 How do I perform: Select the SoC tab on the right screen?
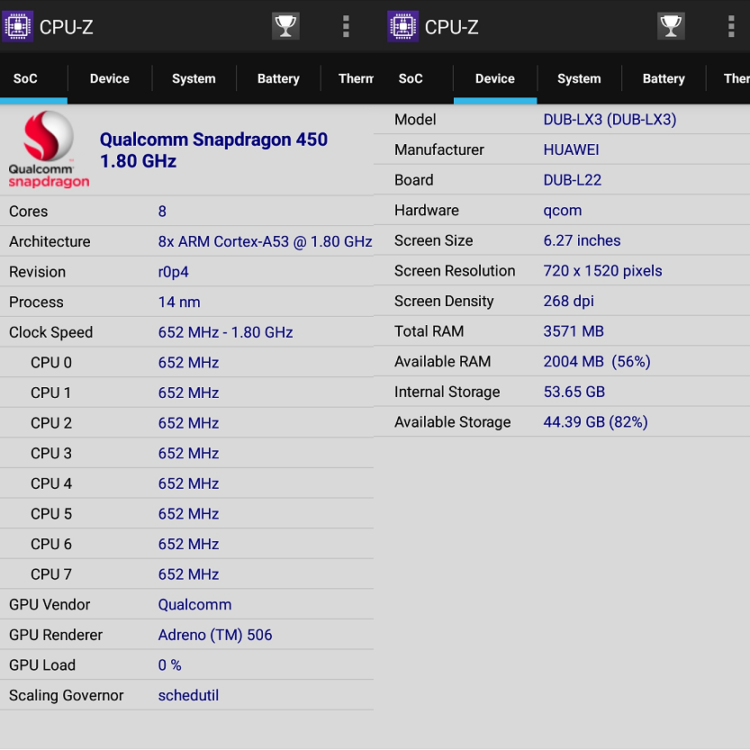410,78
